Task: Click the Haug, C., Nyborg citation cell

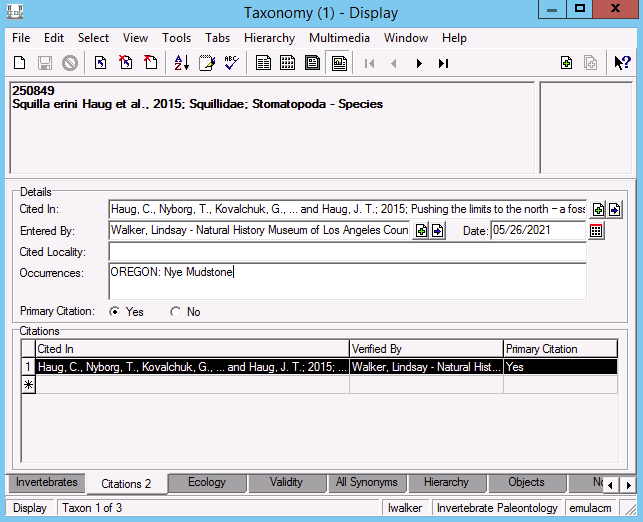Action: pyautogui.click(x=192, y=367)
